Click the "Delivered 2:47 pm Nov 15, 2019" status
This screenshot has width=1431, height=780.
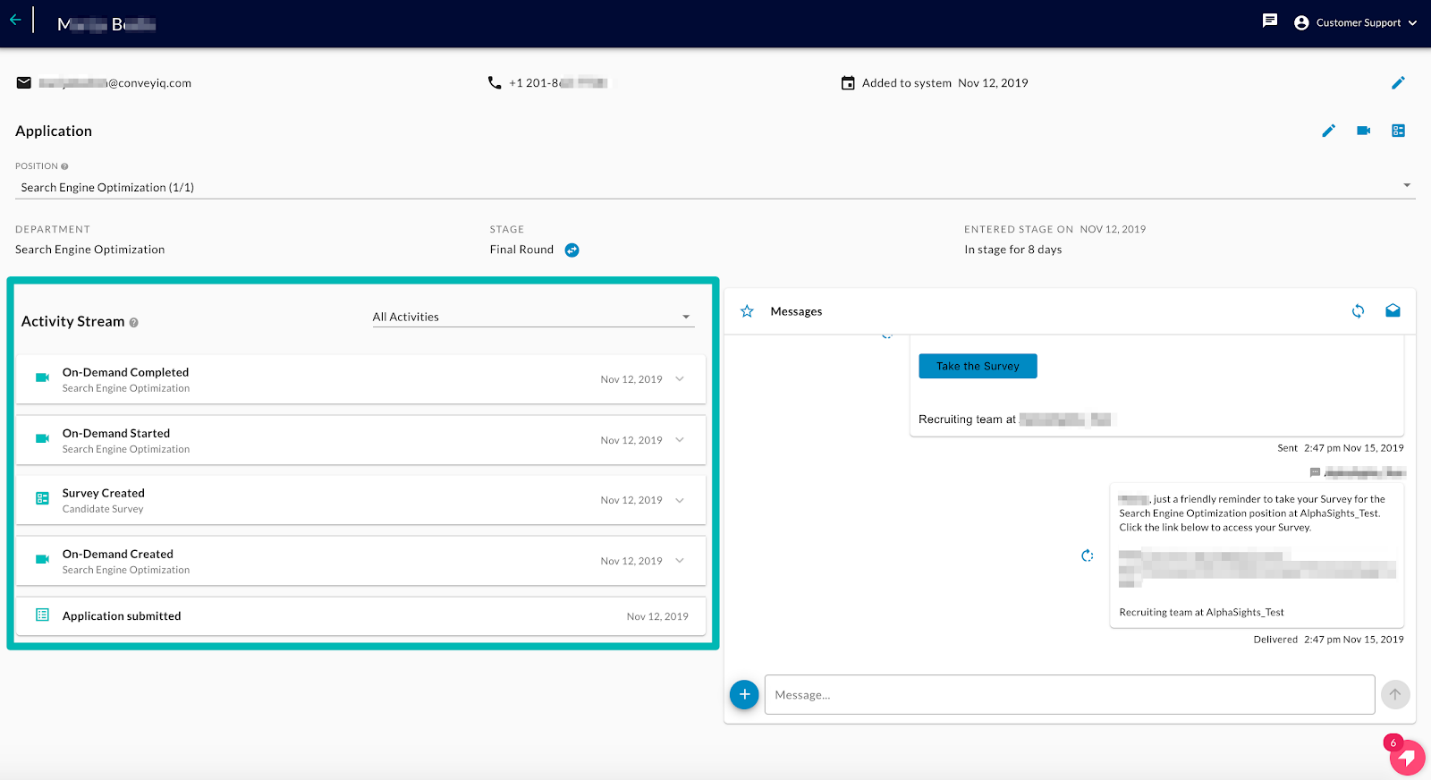[1329, 639]
